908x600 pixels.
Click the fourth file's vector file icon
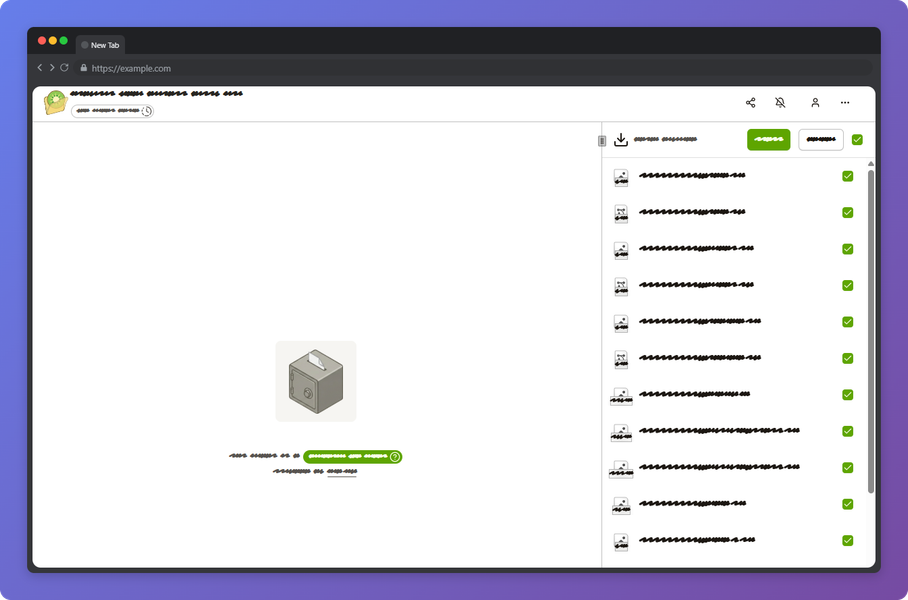tap(621, 287)
